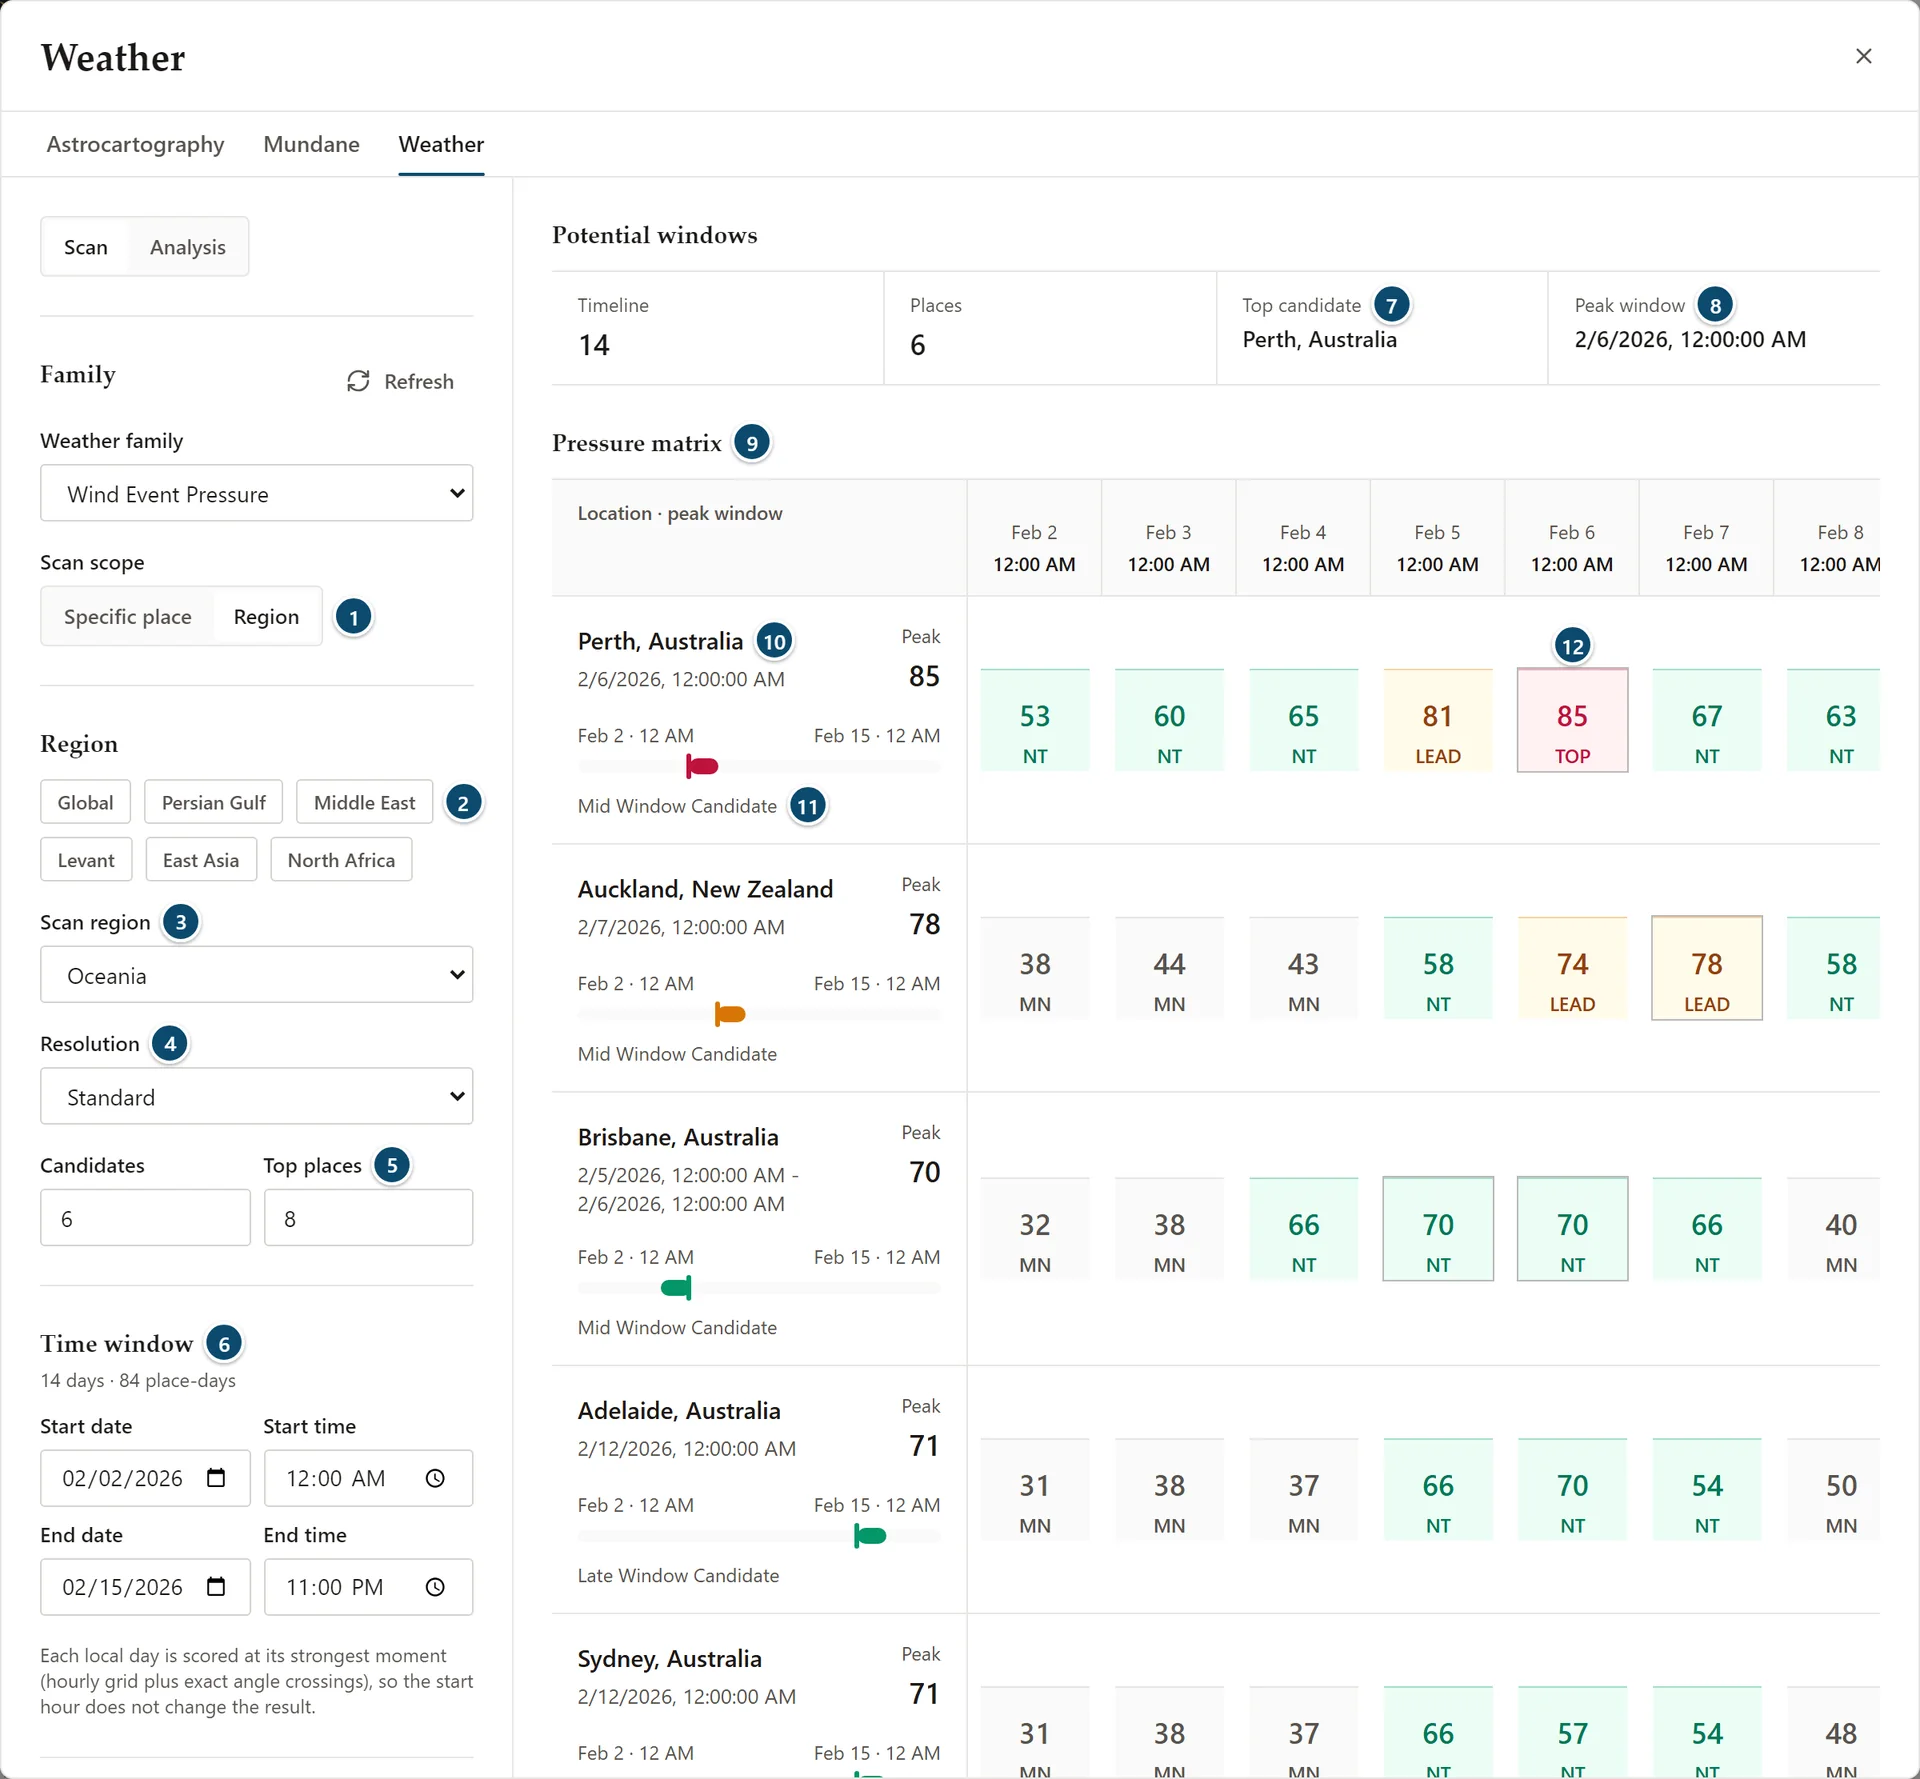
Task: Choose the Global region preset
Action: pyautogui.click(x=86, y=803)
